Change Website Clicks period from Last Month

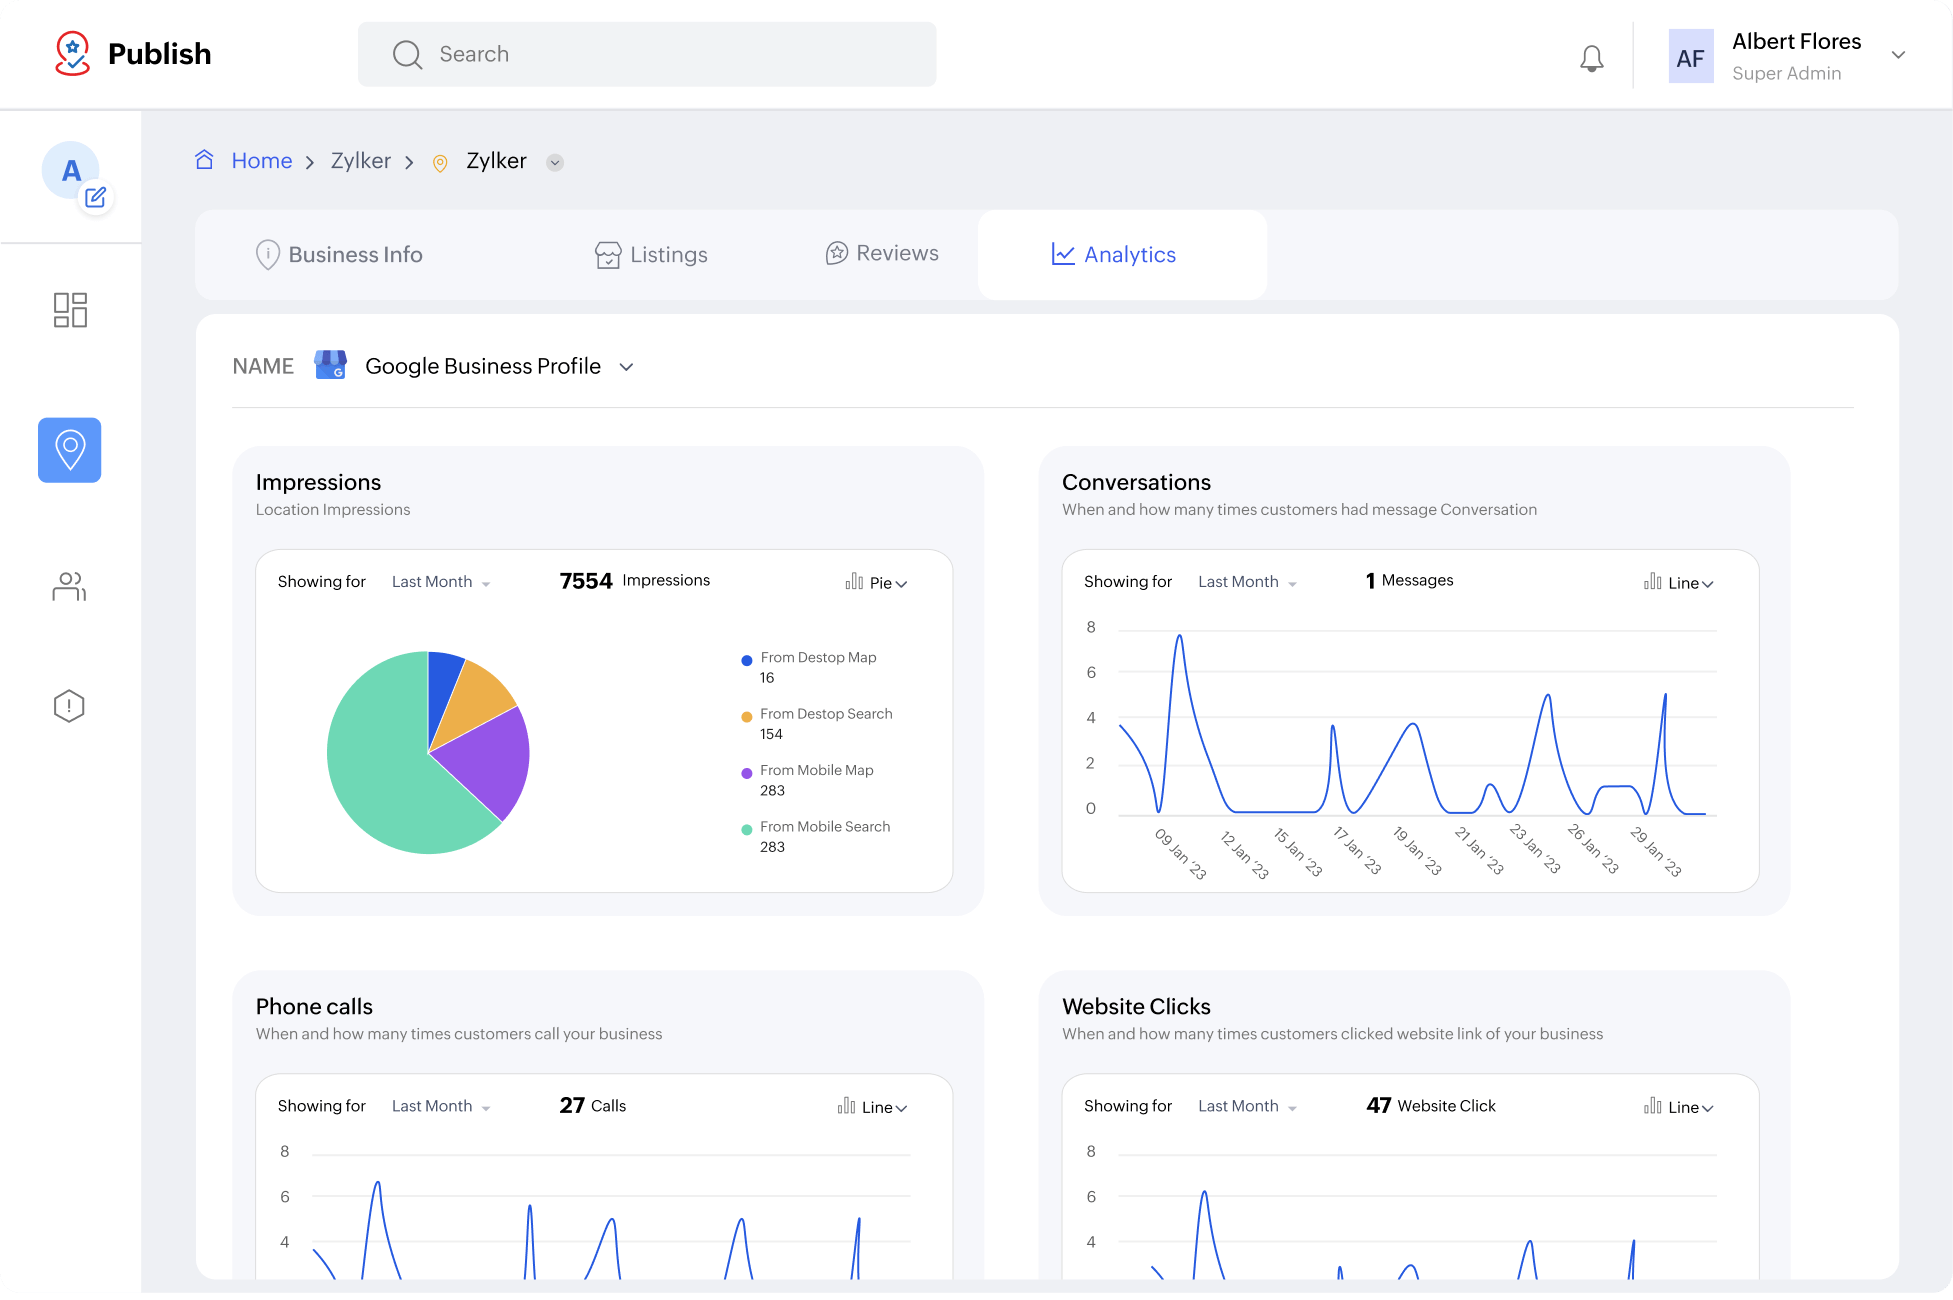pos(1247,1106)
